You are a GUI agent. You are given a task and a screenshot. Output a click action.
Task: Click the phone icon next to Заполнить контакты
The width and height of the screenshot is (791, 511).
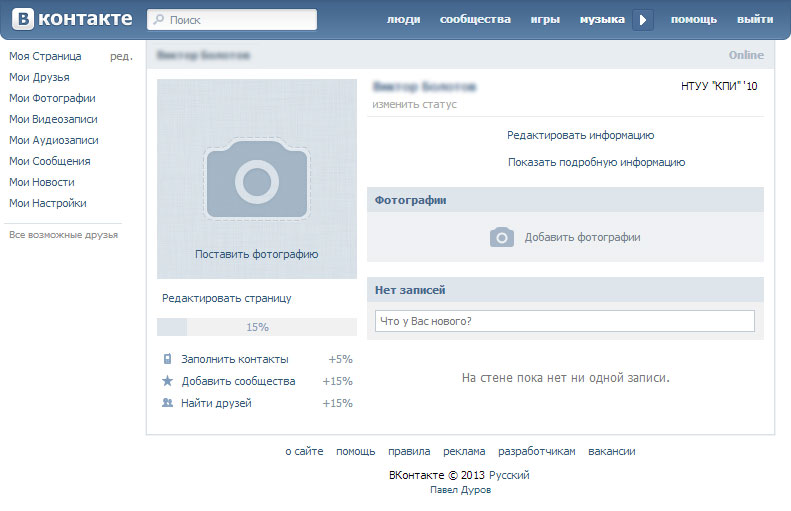(167, 359)
